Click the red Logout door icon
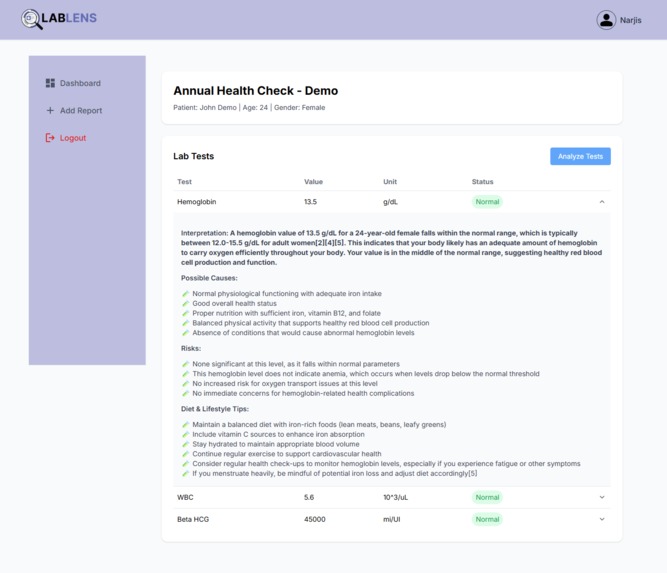 [50, 138]
